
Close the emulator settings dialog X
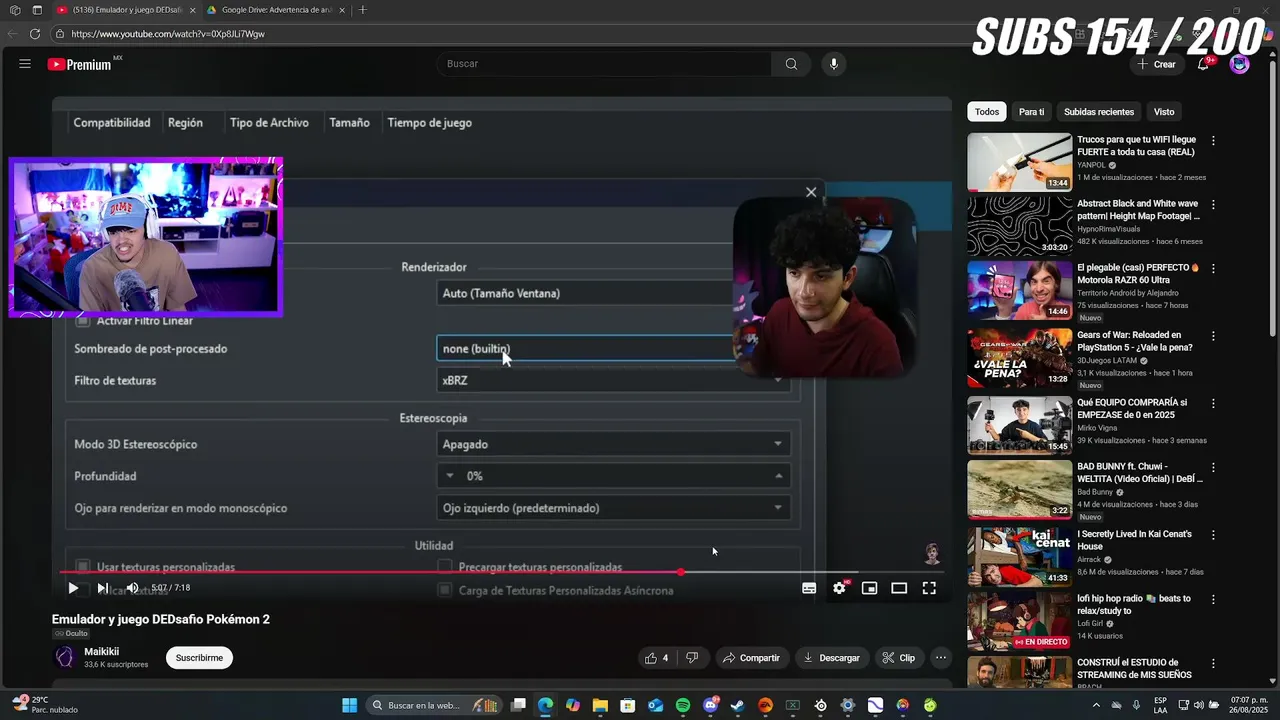[811, 192]
